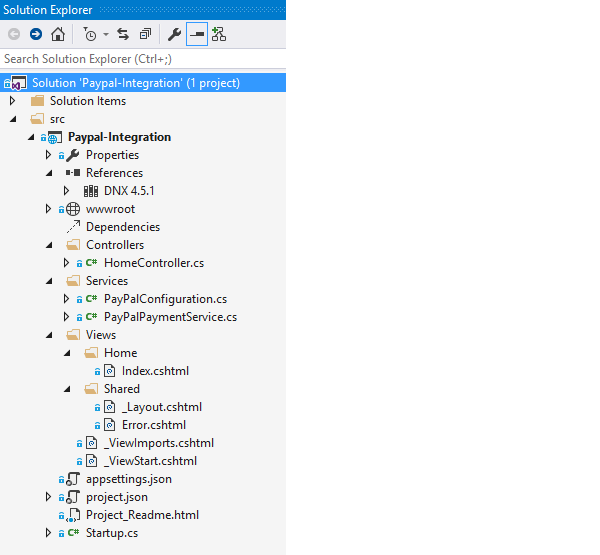Click the Controllers folder icon
Image resolution: width=600 pixels, height=555 pixels.
(x=73, y=245)
